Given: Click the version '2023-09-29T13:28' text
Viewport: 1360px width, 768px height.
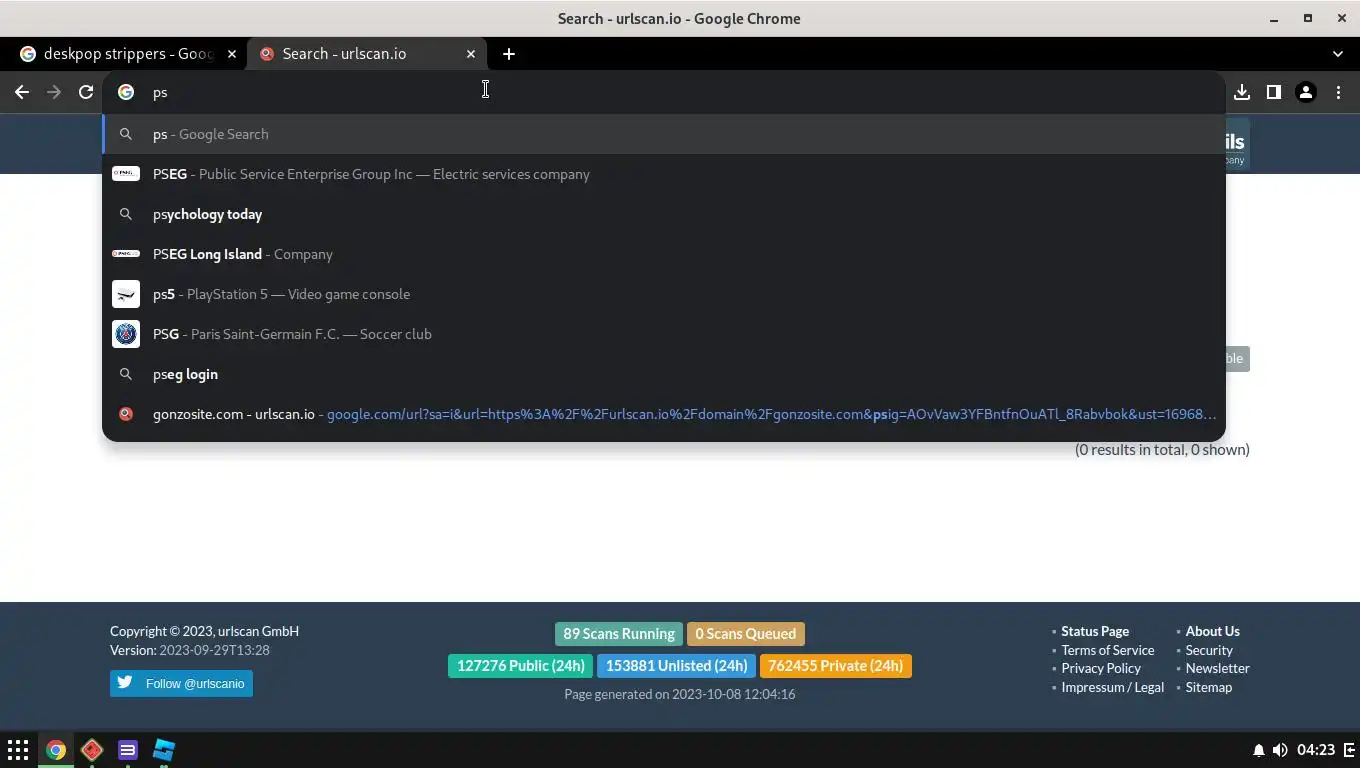Looking at the screenshot, I should [214, 650].
